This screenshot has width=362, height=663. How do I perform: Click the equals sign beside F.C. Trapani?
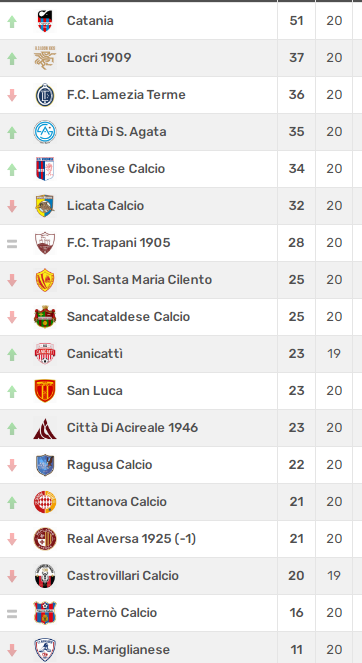[12, 244]
